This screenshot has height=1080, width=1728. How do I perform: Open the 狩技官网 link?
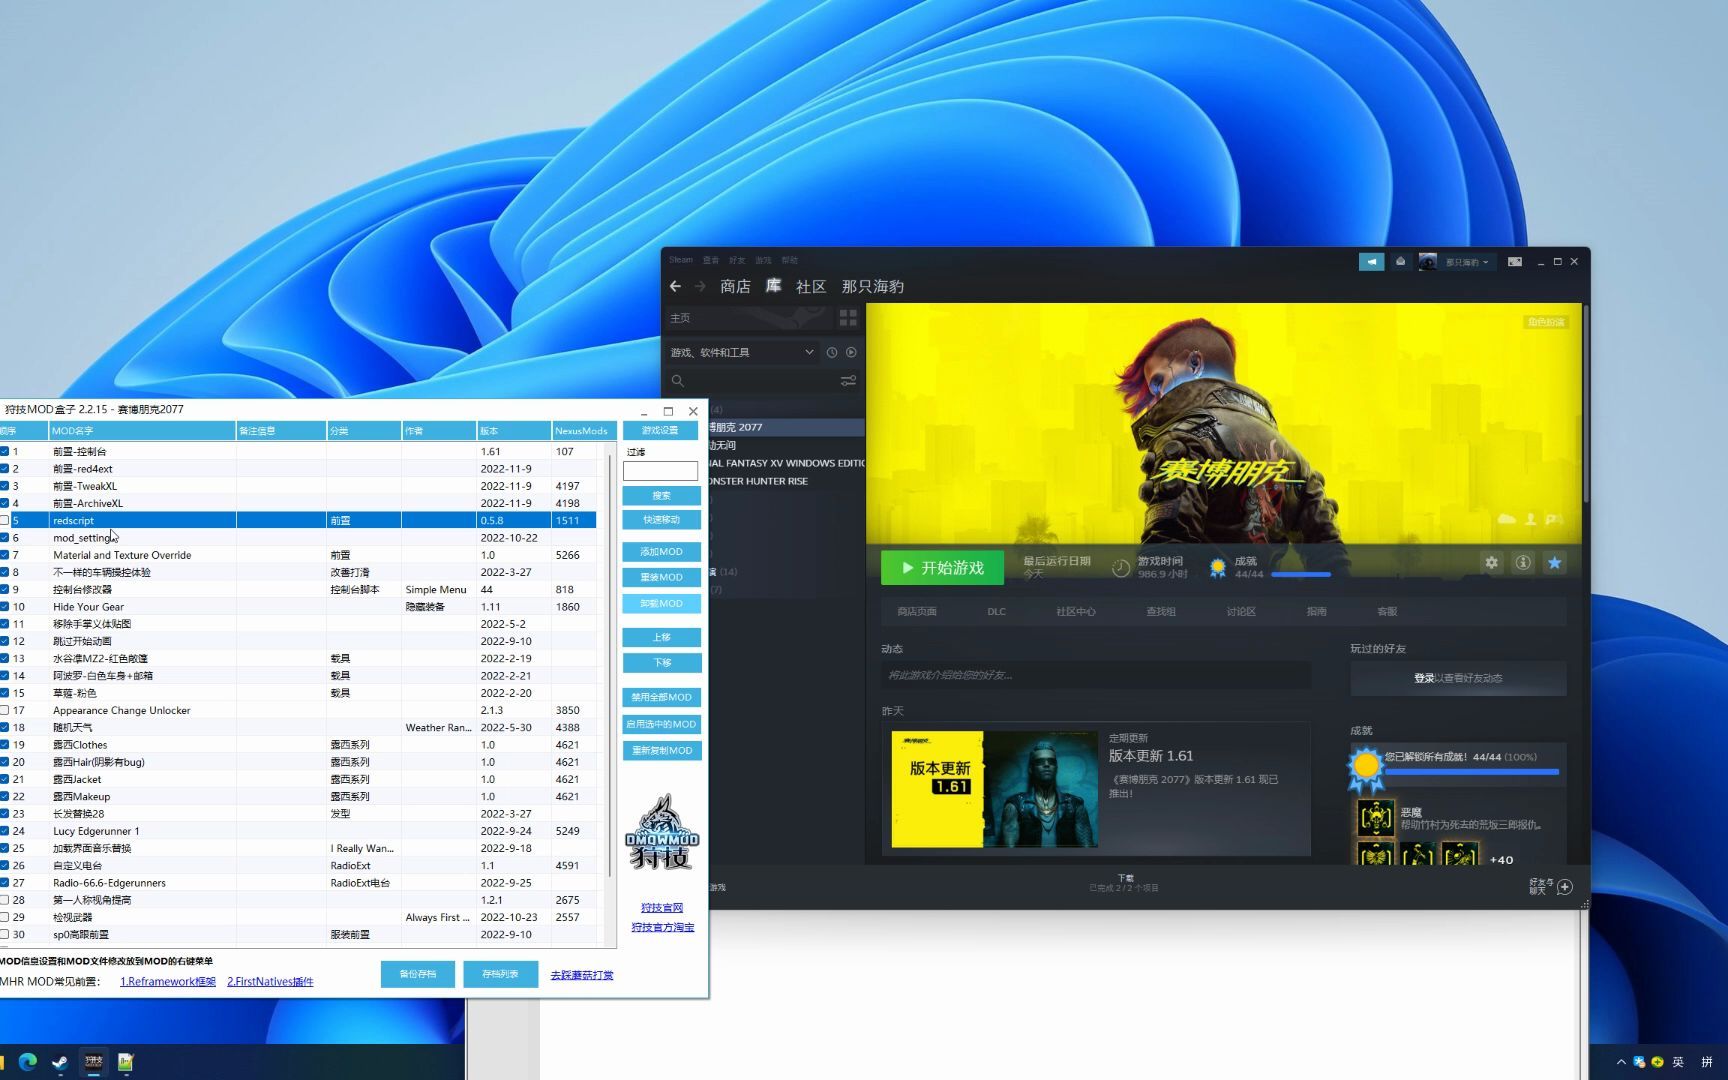click(662, 907)
